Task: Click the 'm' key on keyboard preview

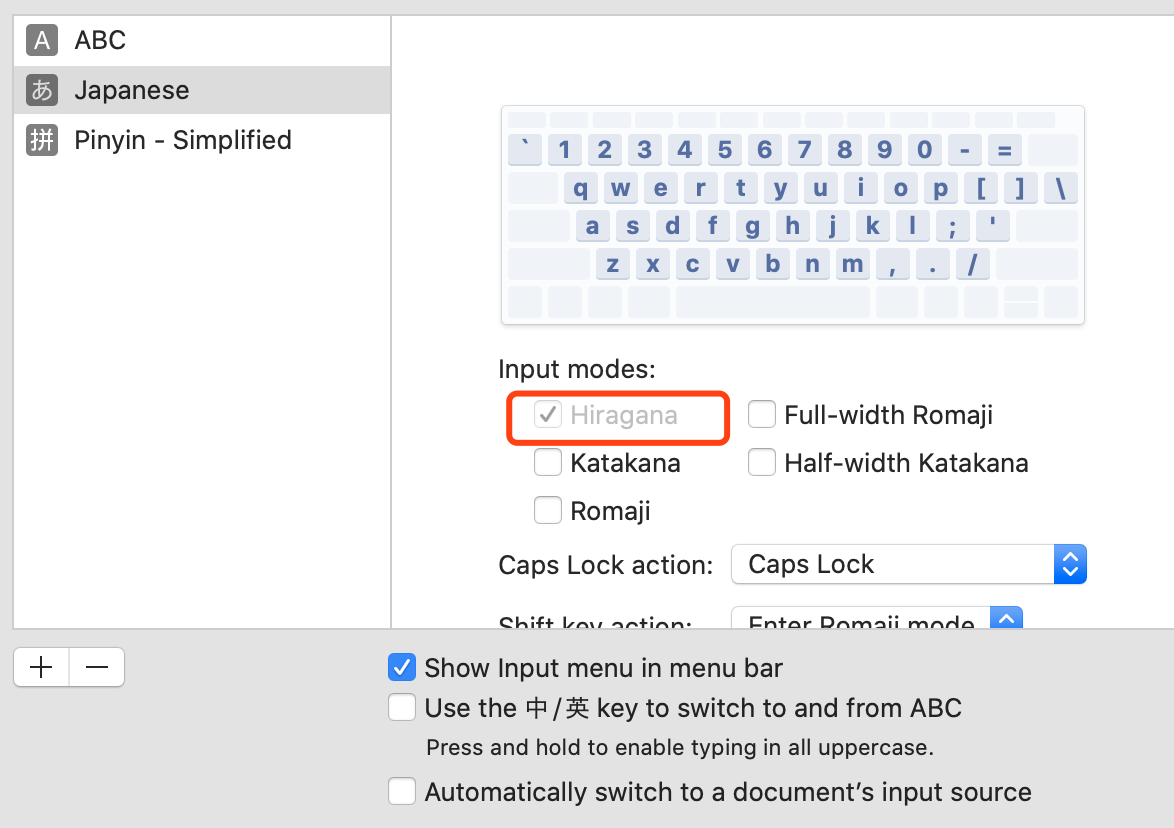Action: (852, 264)
